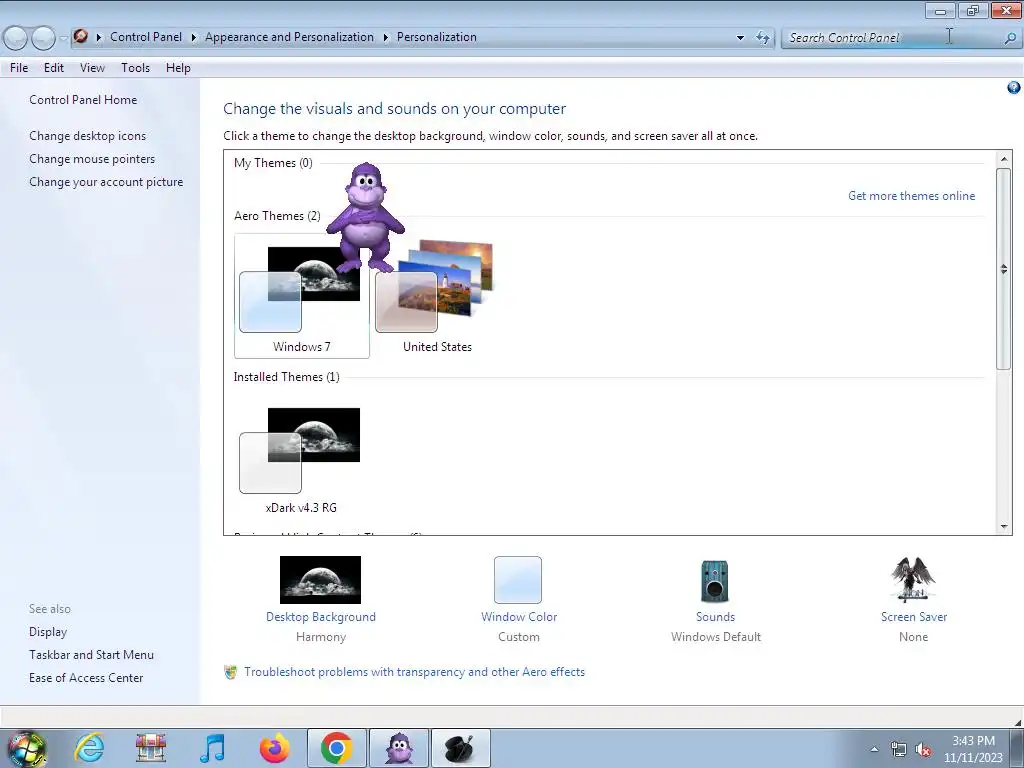The image size is (1024, 768).
Task: Click the Screen Saver winged icon
Action: pos(913,579)
